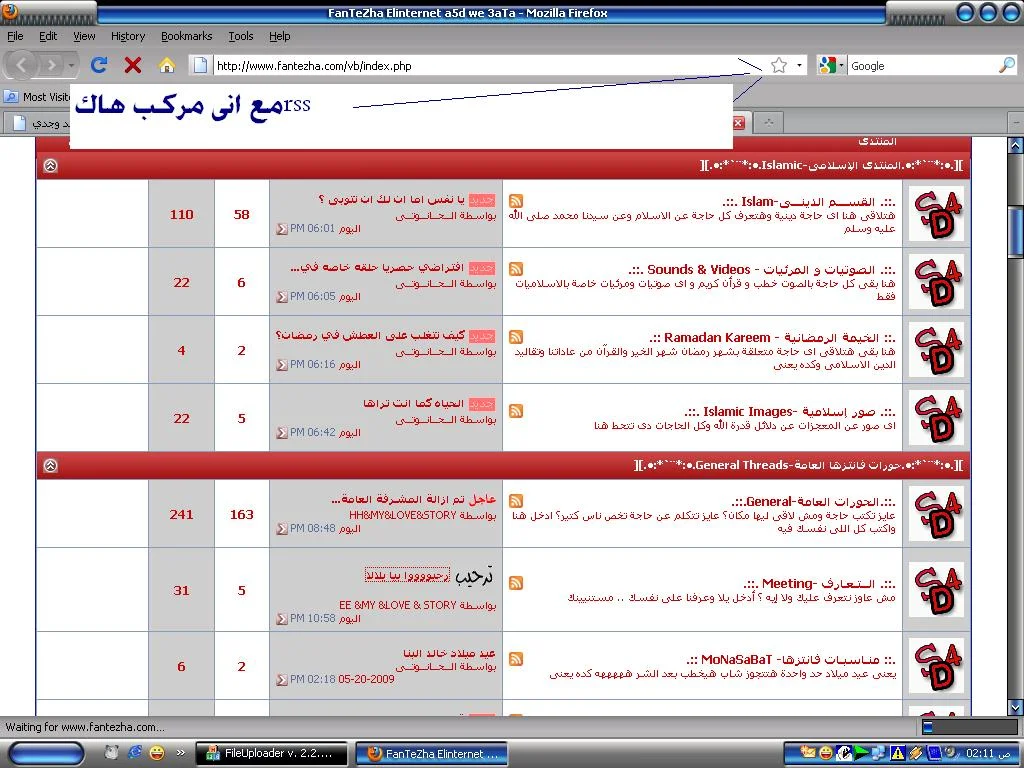The height and width of the screenshot is (768, 1024).
Task: Open RSS feed for Meeting forum
Action: 516,583
